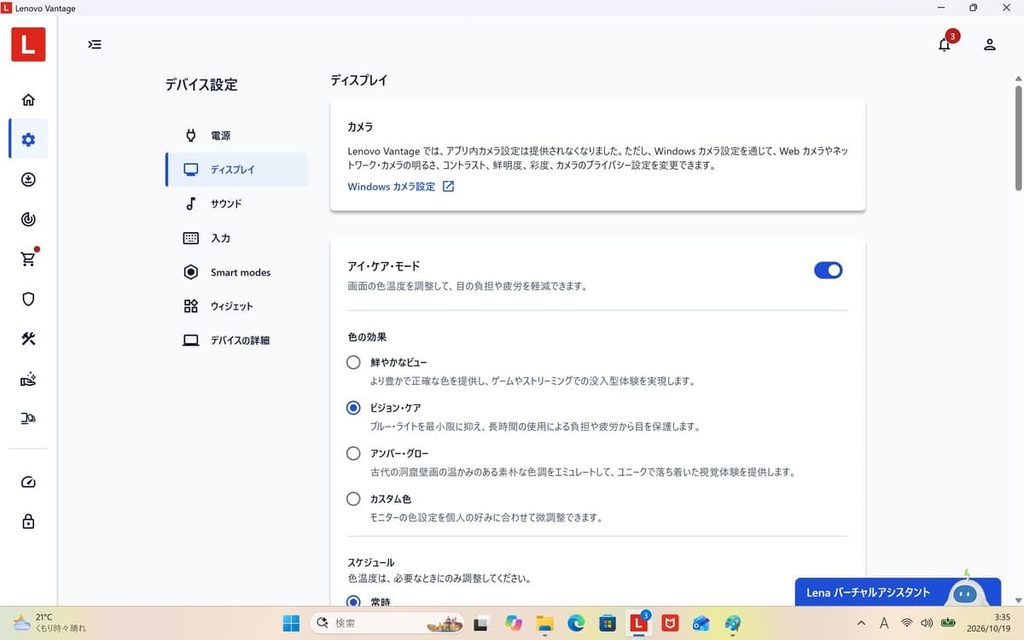Click the 色の効果 section label
This screenshot has width=1024, height=640.
367,337
